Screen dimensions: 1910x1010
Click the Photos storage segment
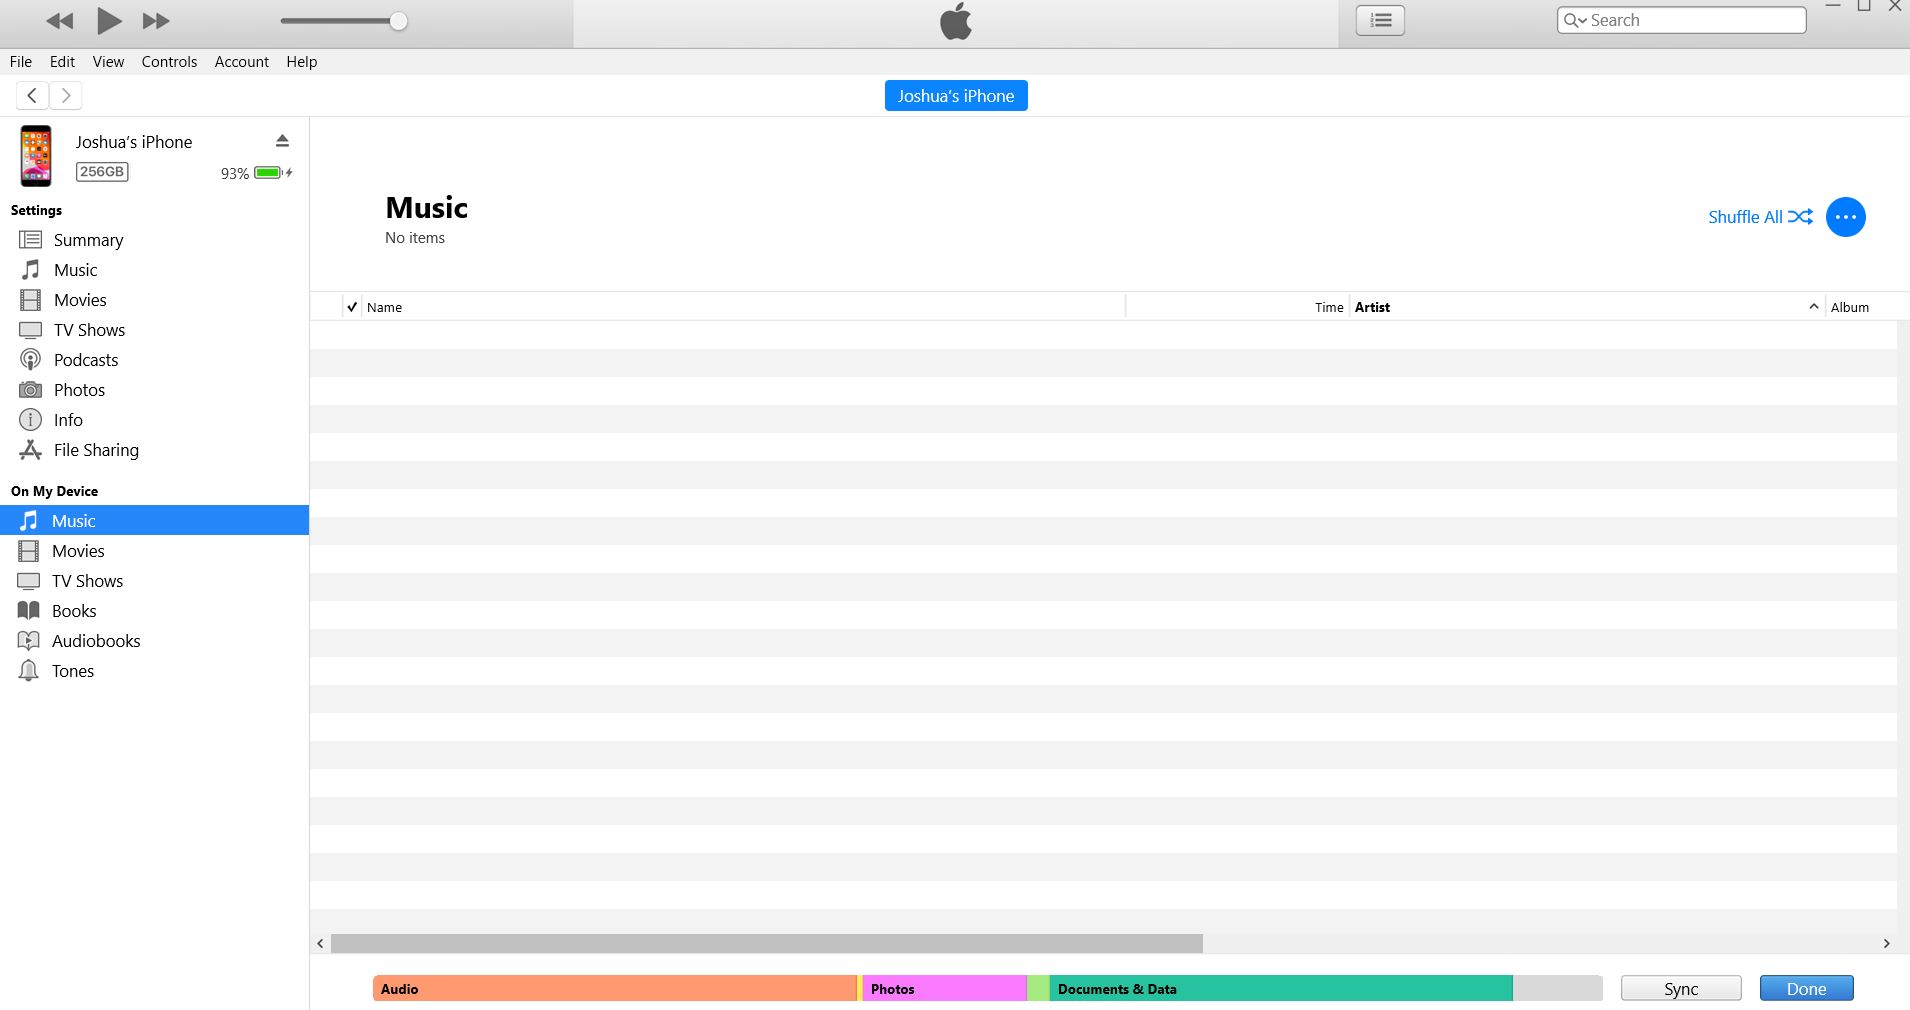(945, 988)
